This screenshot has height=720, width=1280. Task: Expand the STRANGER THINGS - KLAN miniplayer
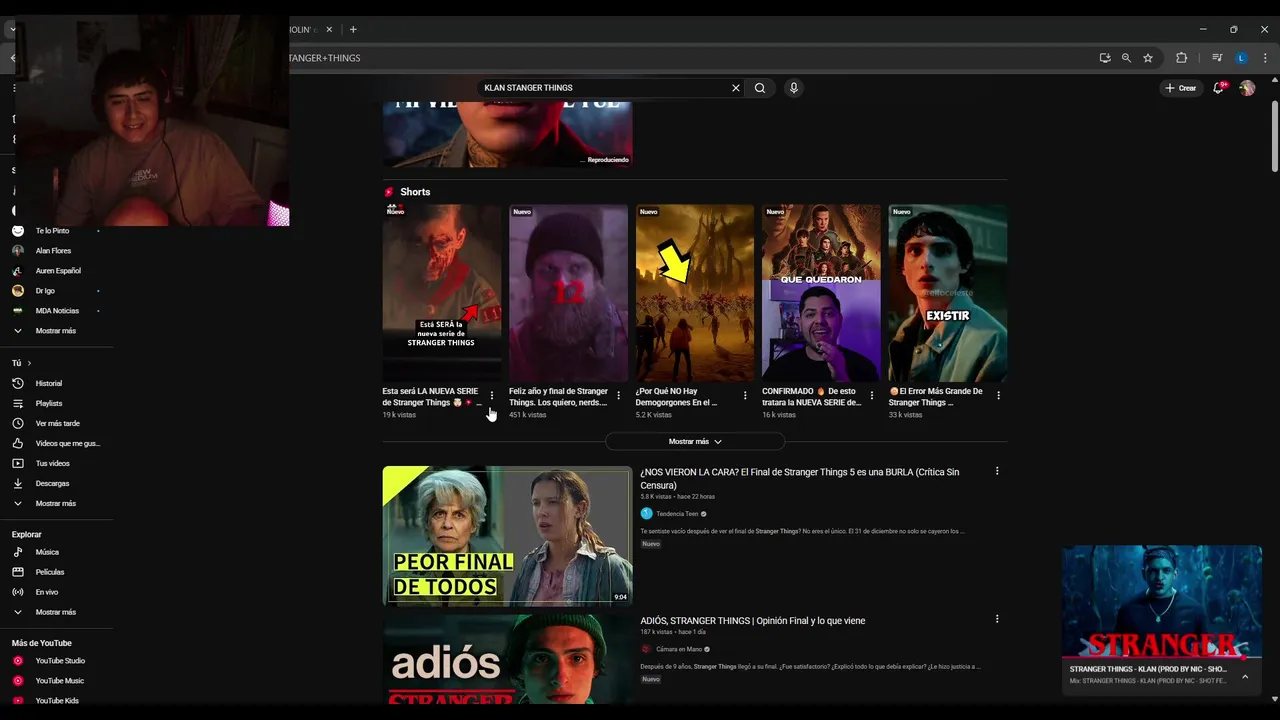[1162, 601]
